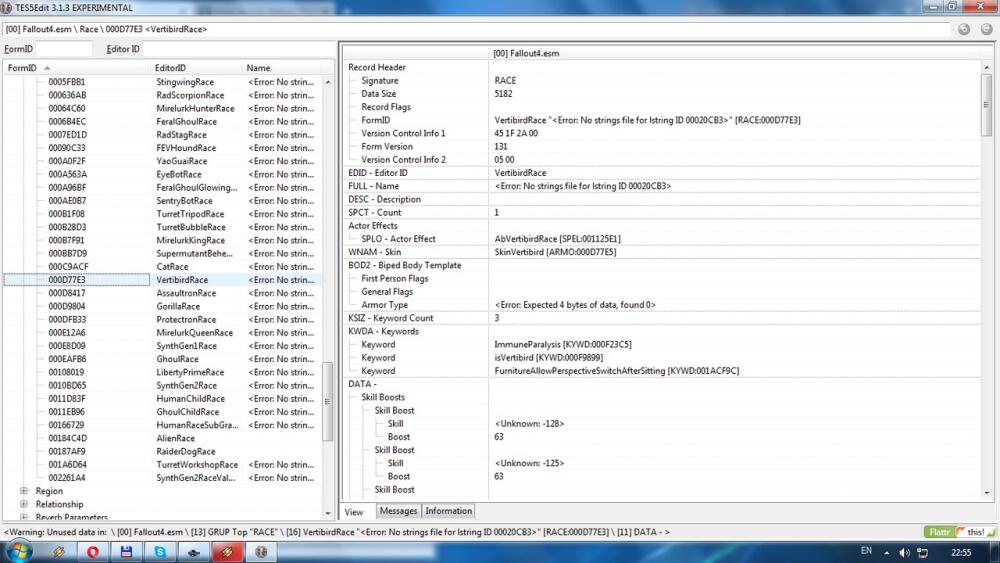
Task: Select the CatRace record
Action: [172, 267]
